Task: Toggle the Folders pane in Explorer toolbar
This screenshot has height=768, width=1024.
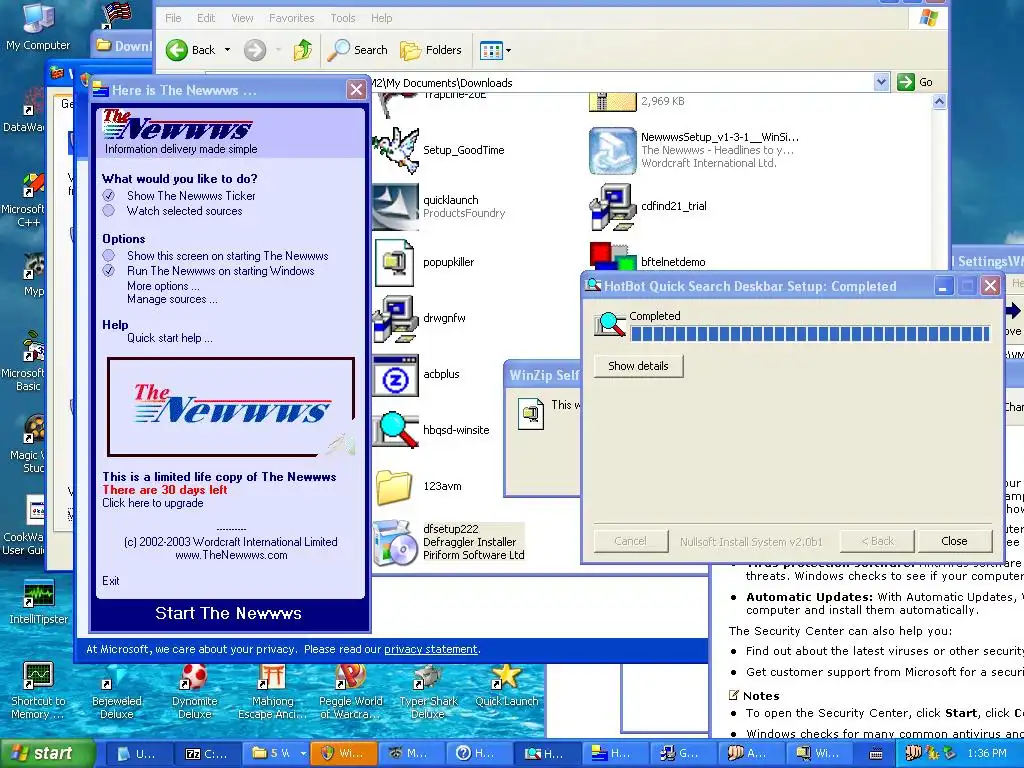Action: (430, 50)
